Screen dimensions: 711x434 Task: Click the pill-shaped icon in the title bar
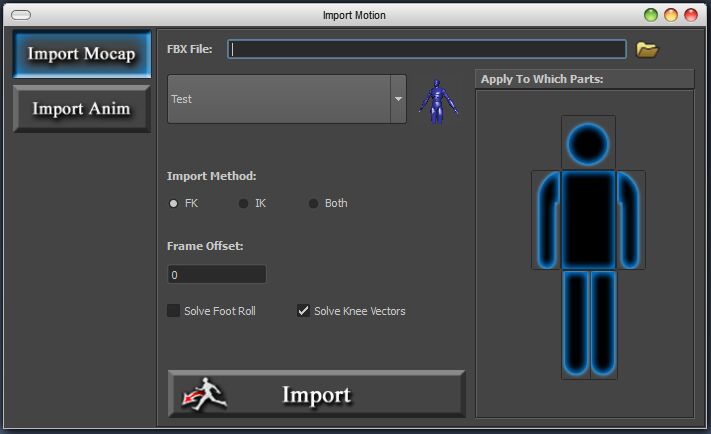click(21, 15)
